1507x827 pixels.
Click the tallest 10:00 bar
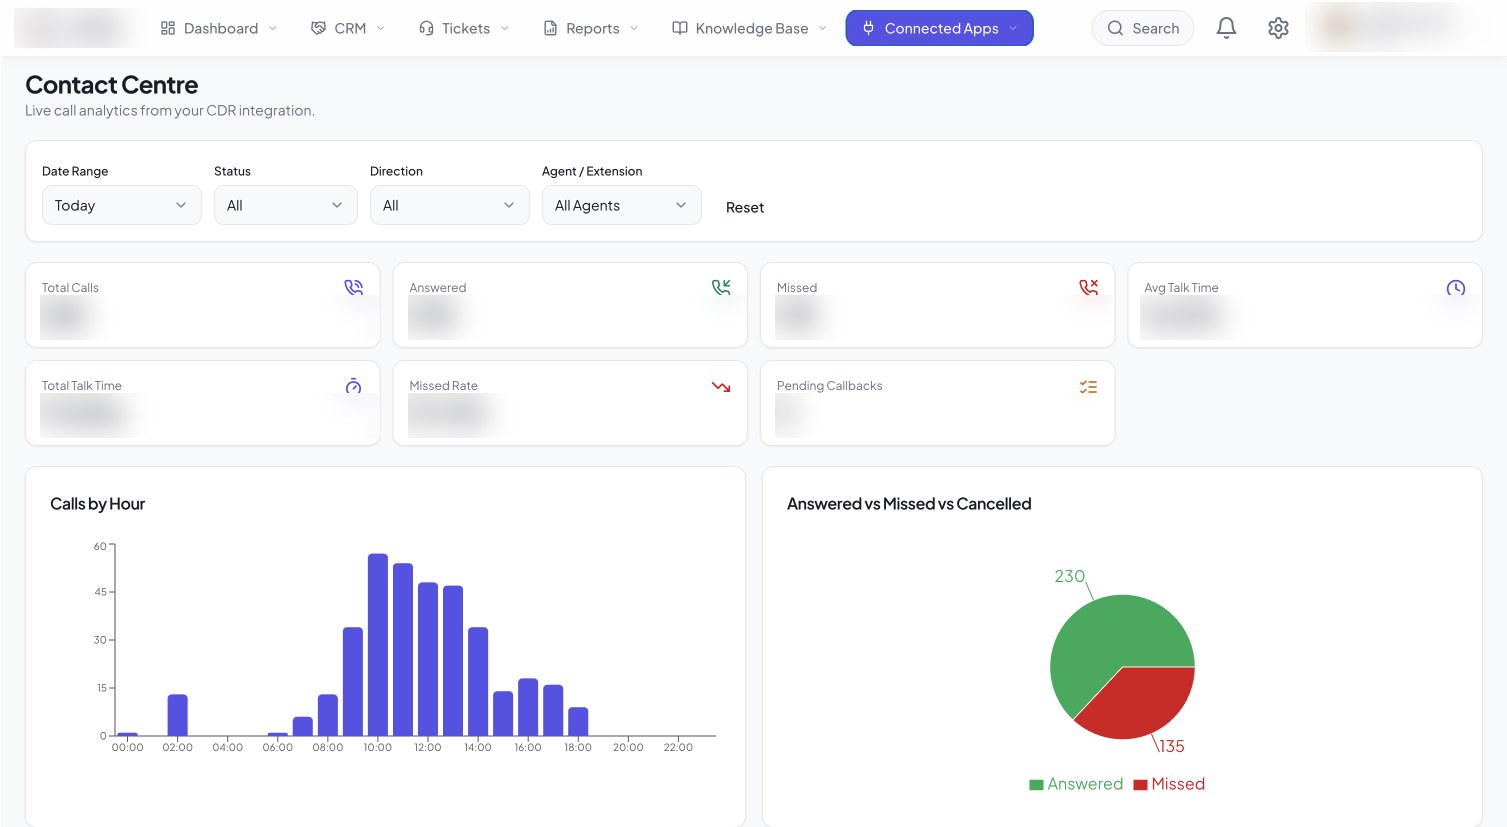coord(378,645)
